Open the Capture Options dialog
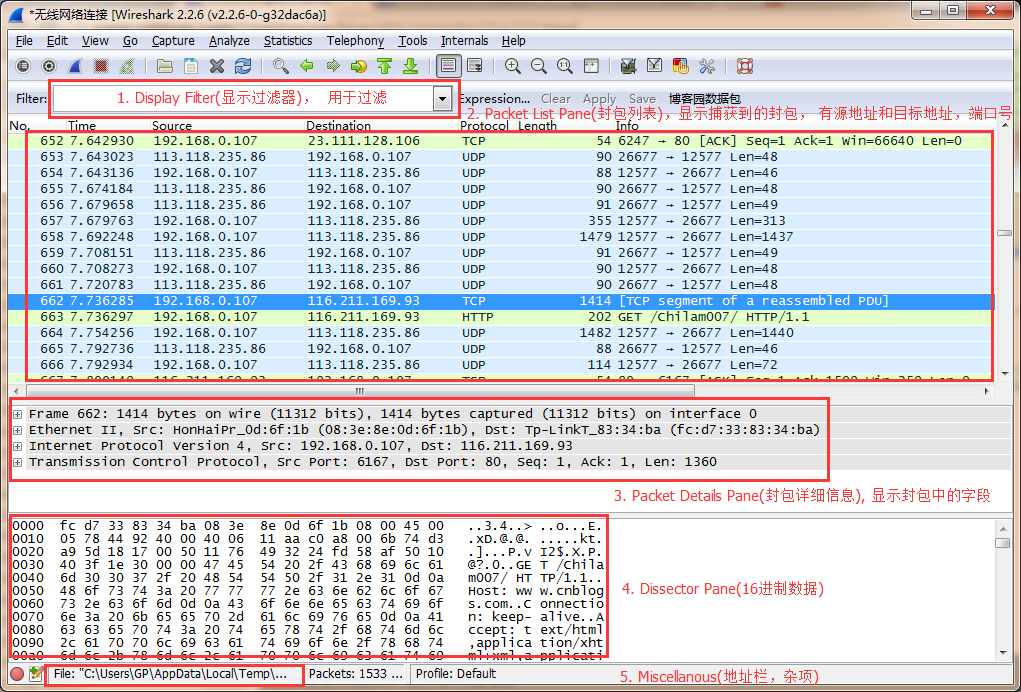Screen dimensions: 1021x692 click(49, 66)
